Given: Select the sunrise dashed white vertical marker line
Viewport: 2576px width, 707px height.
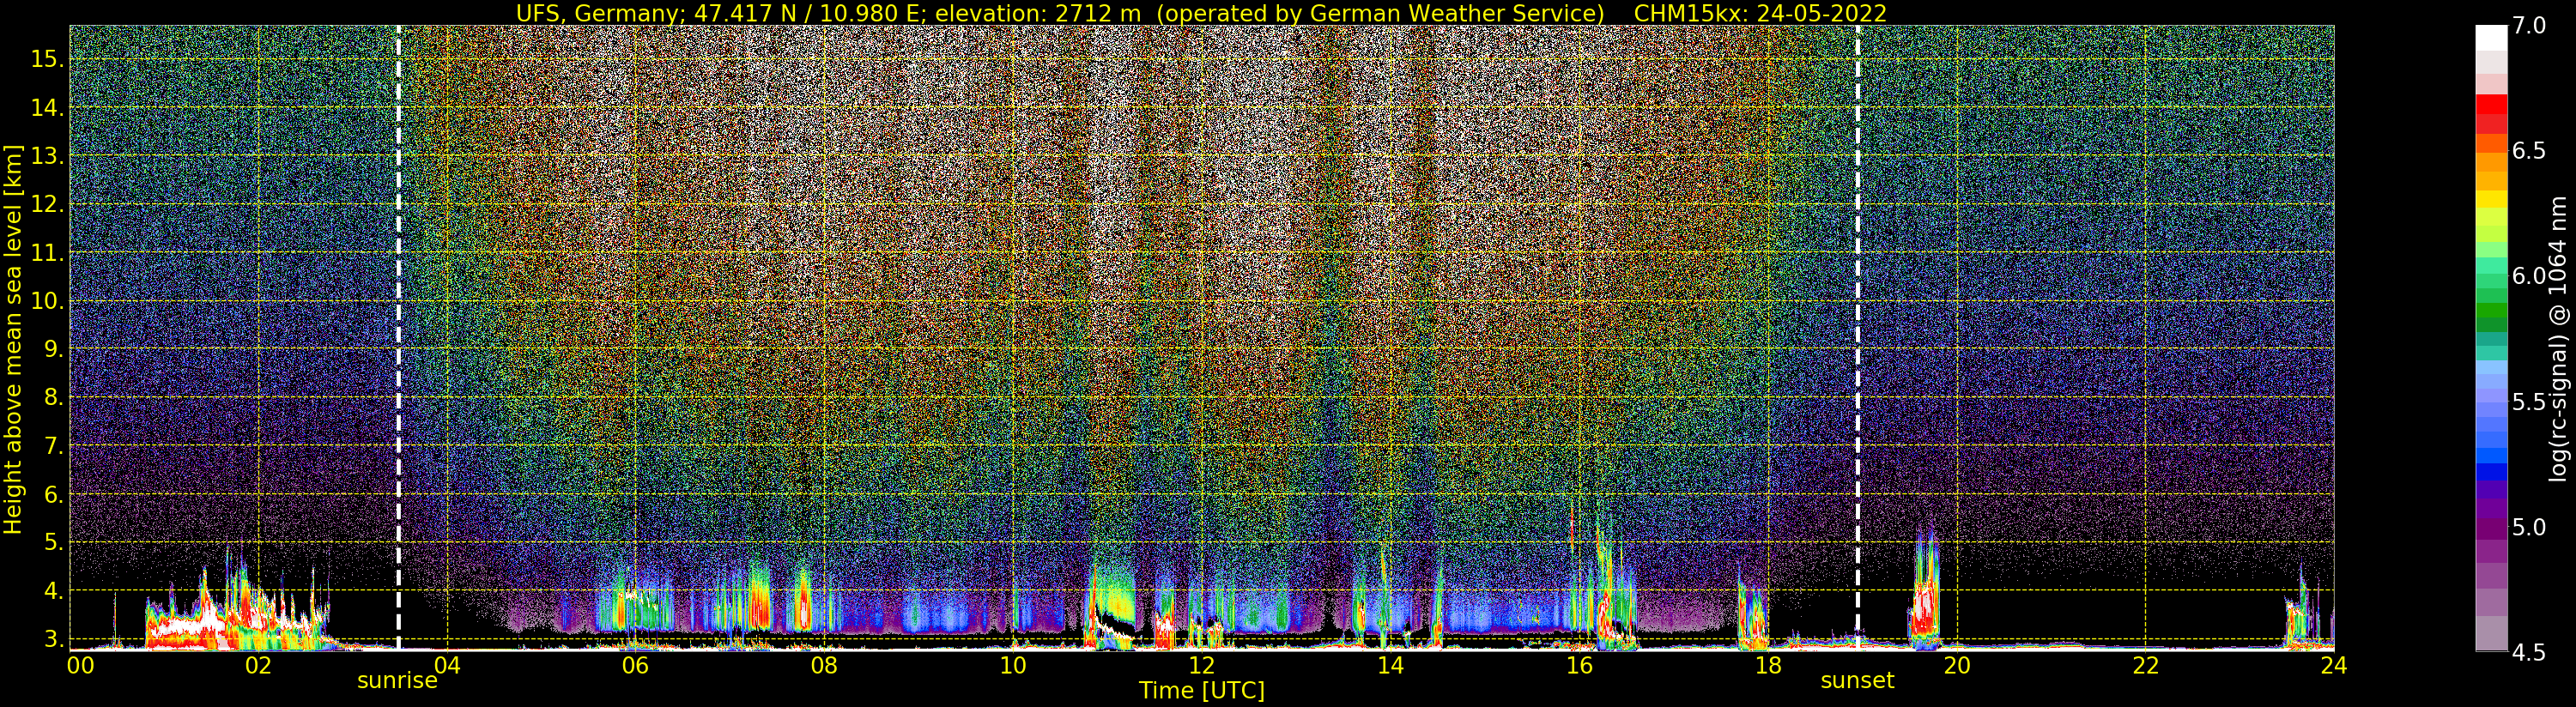Looking at the screenshot, I should (398, 337).
